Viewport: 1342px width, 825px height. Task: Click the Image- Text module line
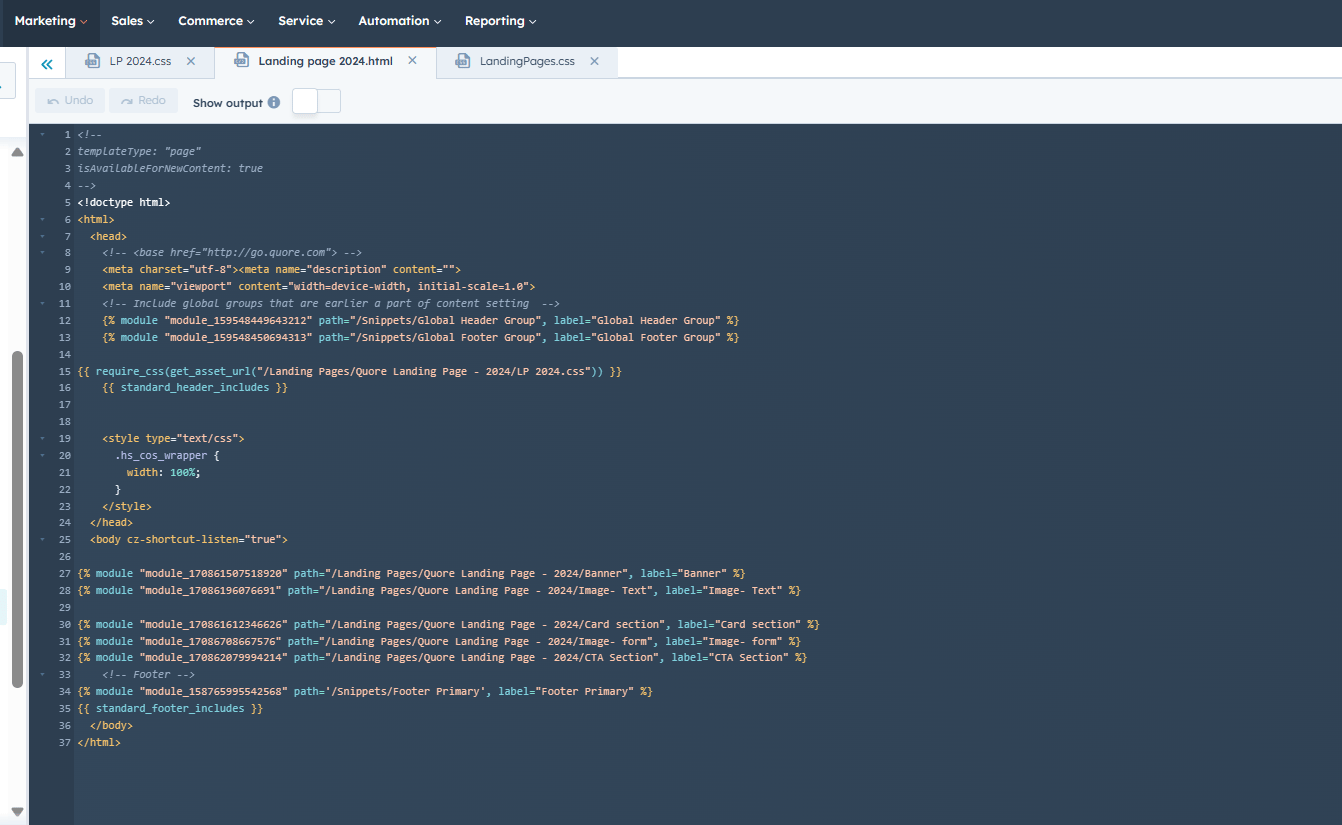tap(439, 590)
